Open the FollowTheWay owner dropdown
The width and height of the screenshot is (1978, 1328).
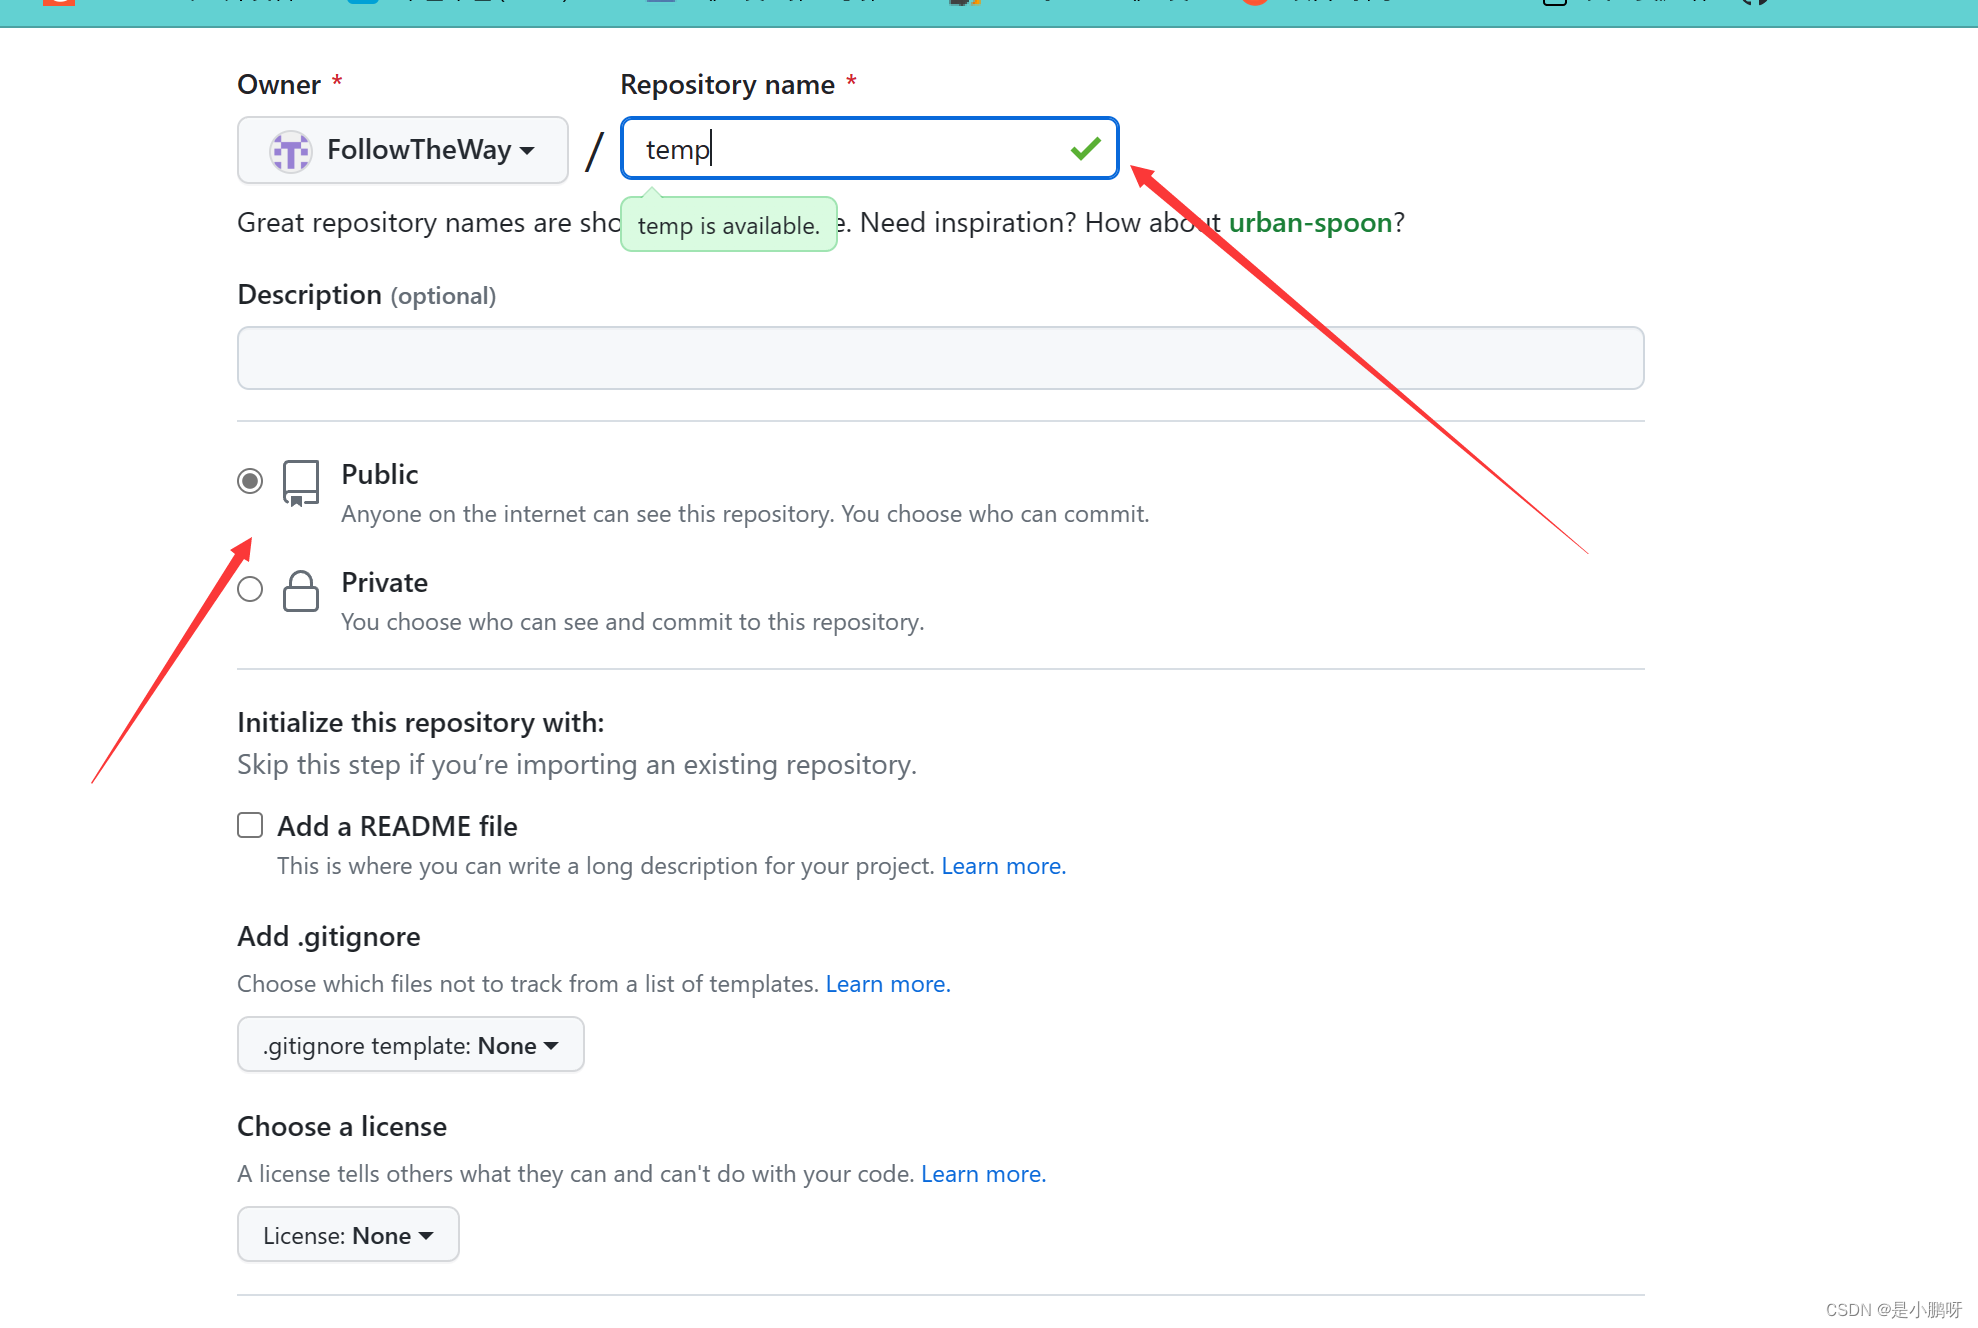(402, 150)
